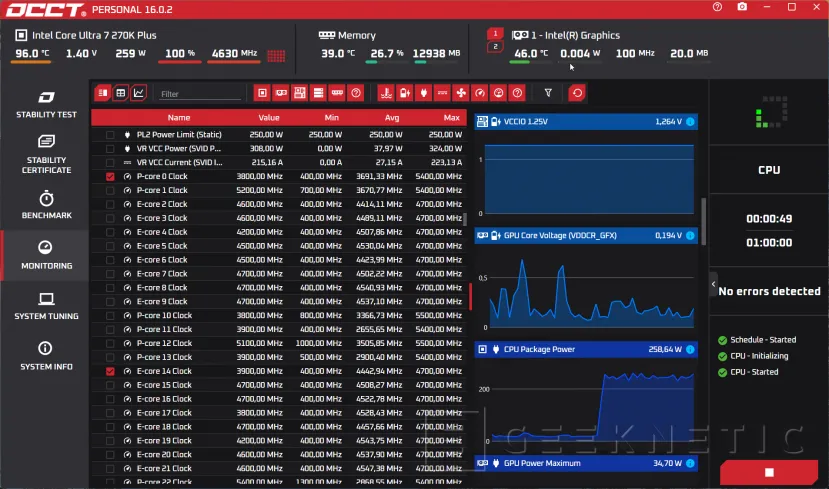Image resolution: width=829 pixels, height=489 pixels.
Task: Toggle the fan sensors filter icon
Action: coord(460,93)
